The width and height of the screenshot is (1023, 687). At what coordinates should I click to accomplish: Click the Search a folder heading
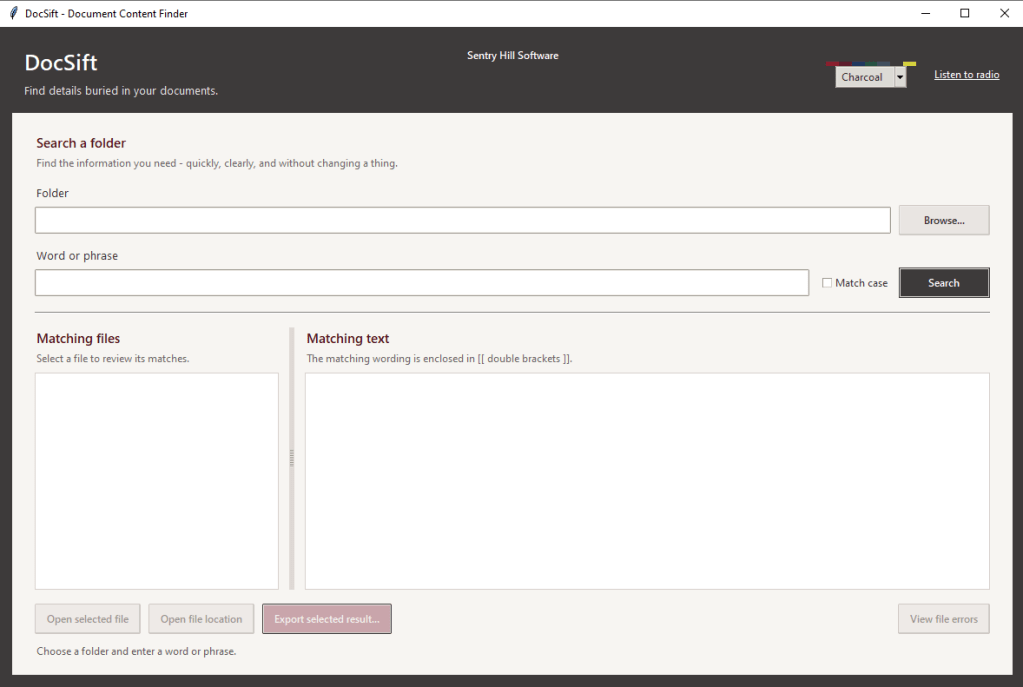click(x=81, y=143)
